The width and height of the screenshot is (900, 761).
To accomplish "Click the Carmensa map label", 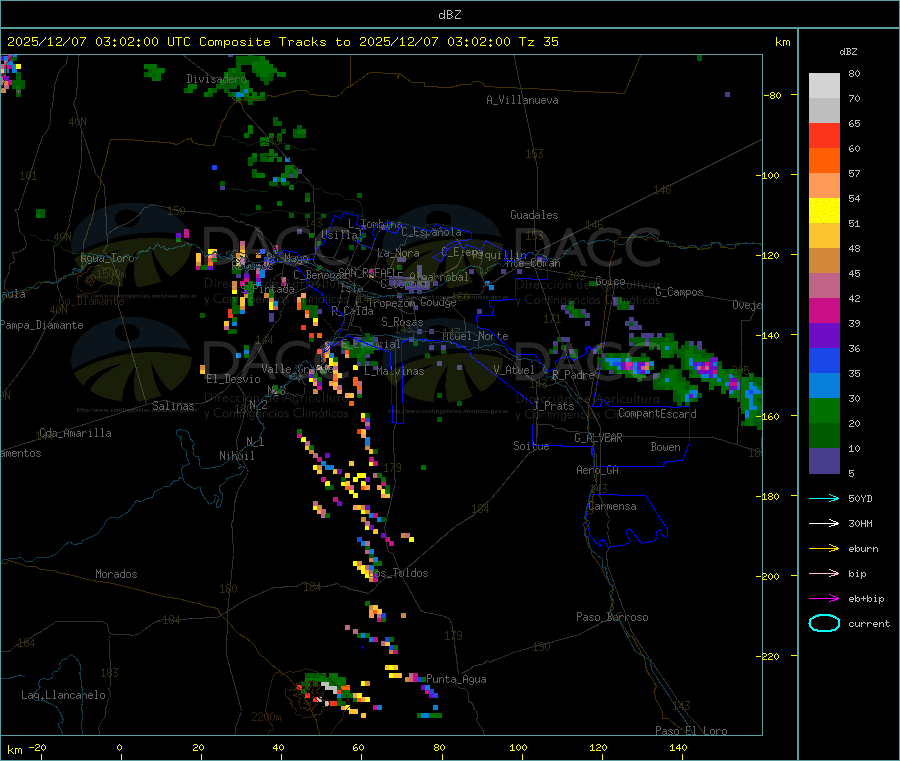I will click(612, 506).
